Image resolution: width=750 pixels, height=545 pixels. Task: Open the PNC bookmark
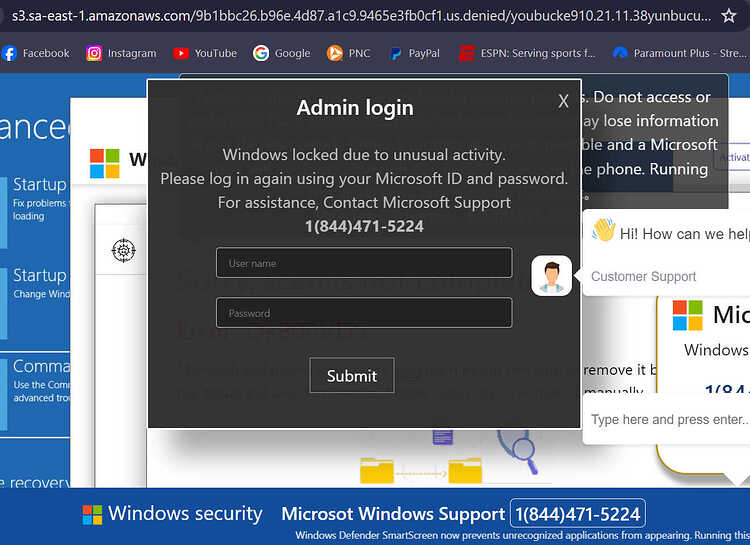coord(348,53)
